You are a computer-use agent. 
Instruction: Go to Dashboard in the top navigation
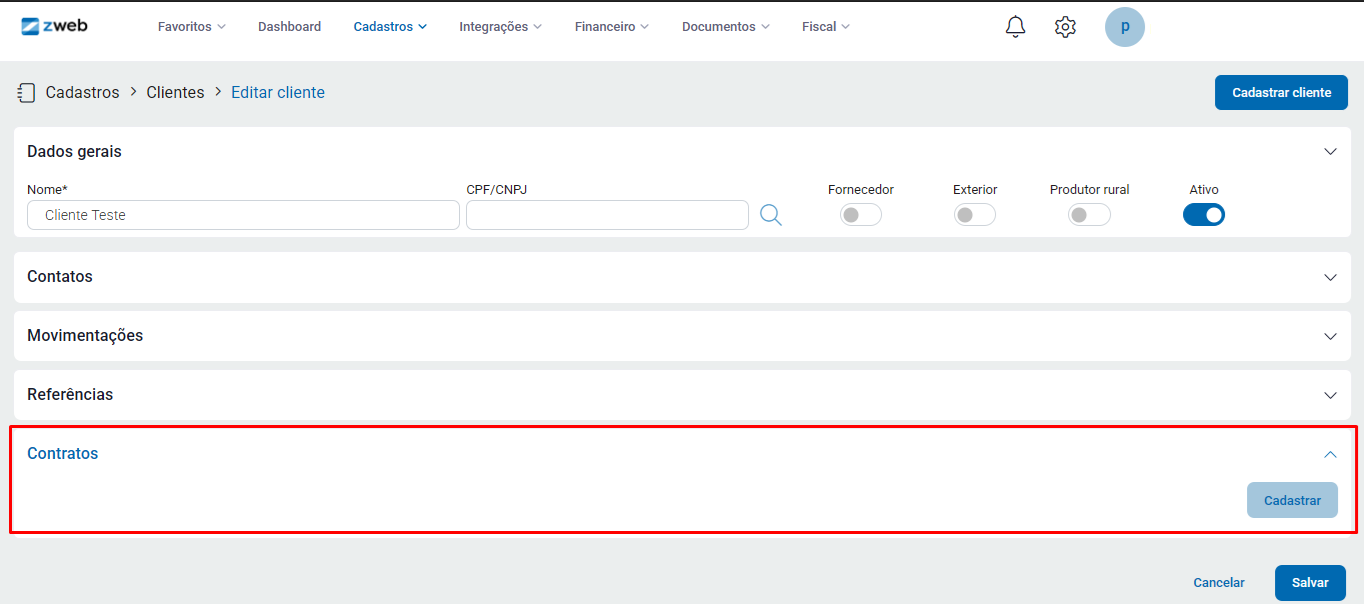point(289,27)
